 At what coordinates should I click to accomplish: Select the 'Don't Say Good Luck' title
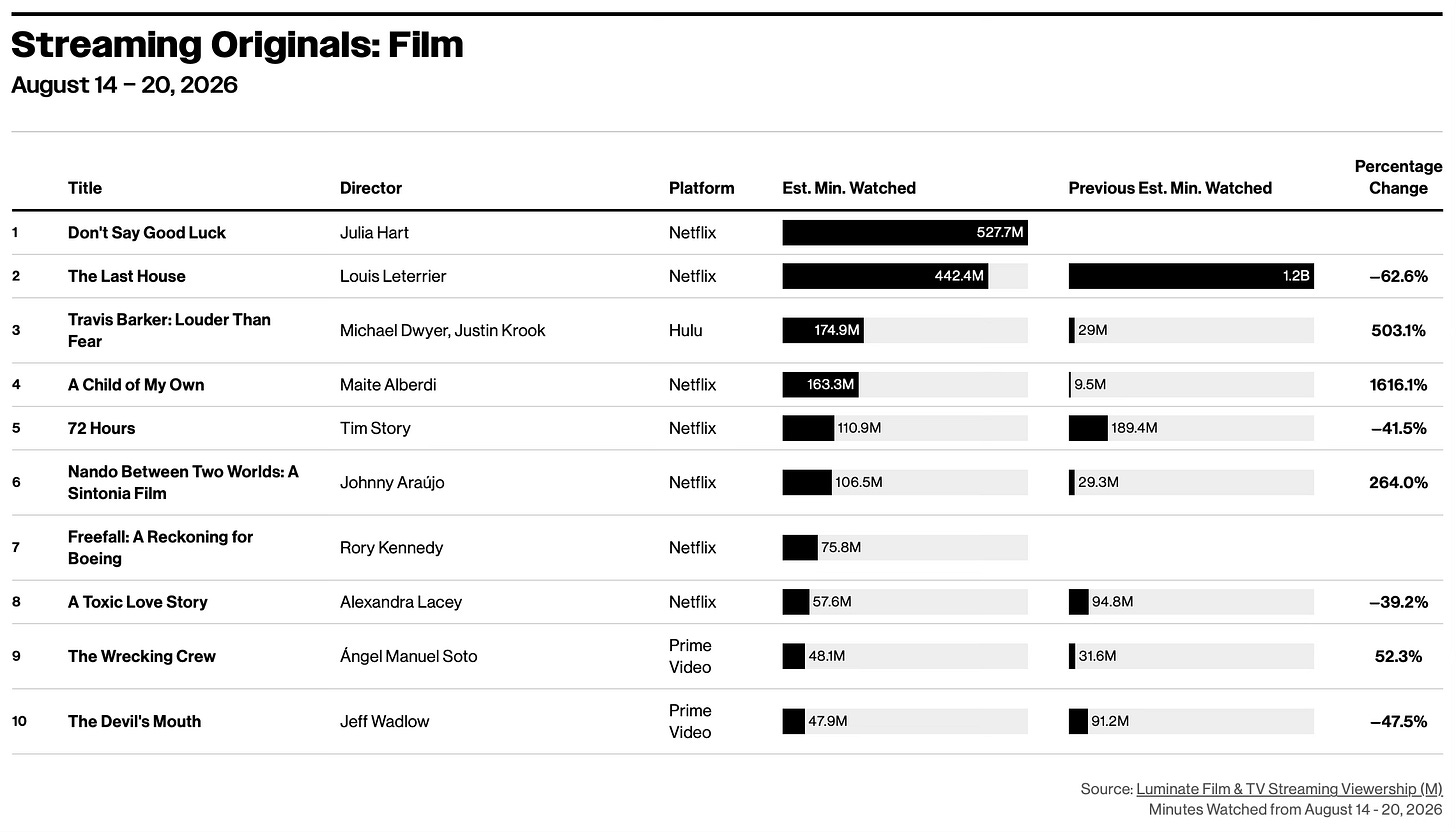pos(147,233)
